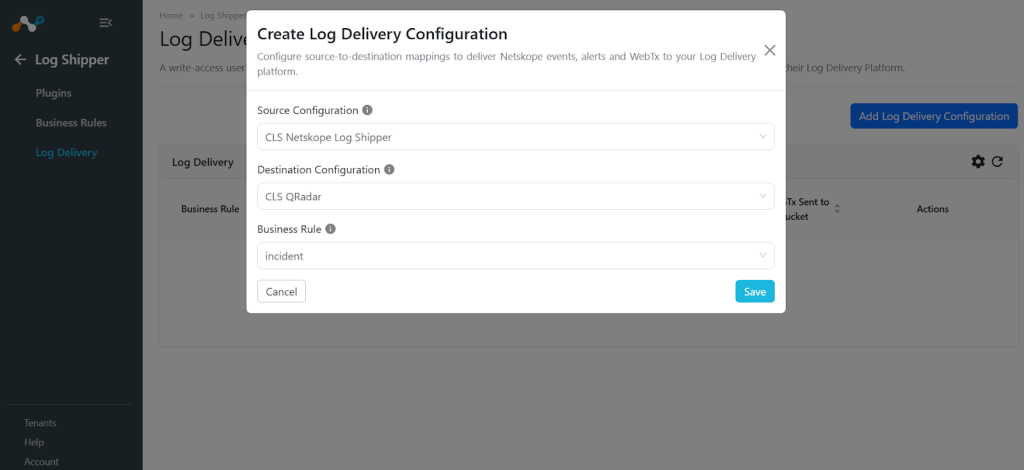1024x470 pixels.
Task: Go back using Log Shipper arrow
Action: click(x=20, y=60)
